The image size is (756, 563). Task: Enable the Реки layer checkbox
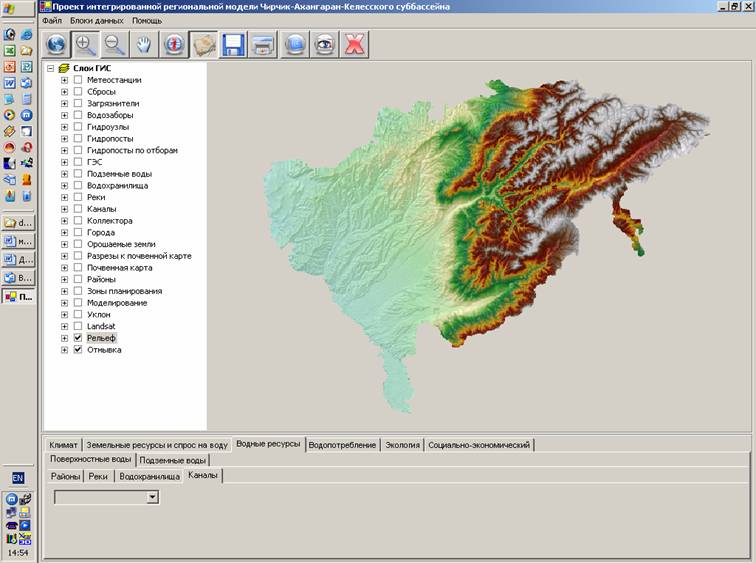78,197
